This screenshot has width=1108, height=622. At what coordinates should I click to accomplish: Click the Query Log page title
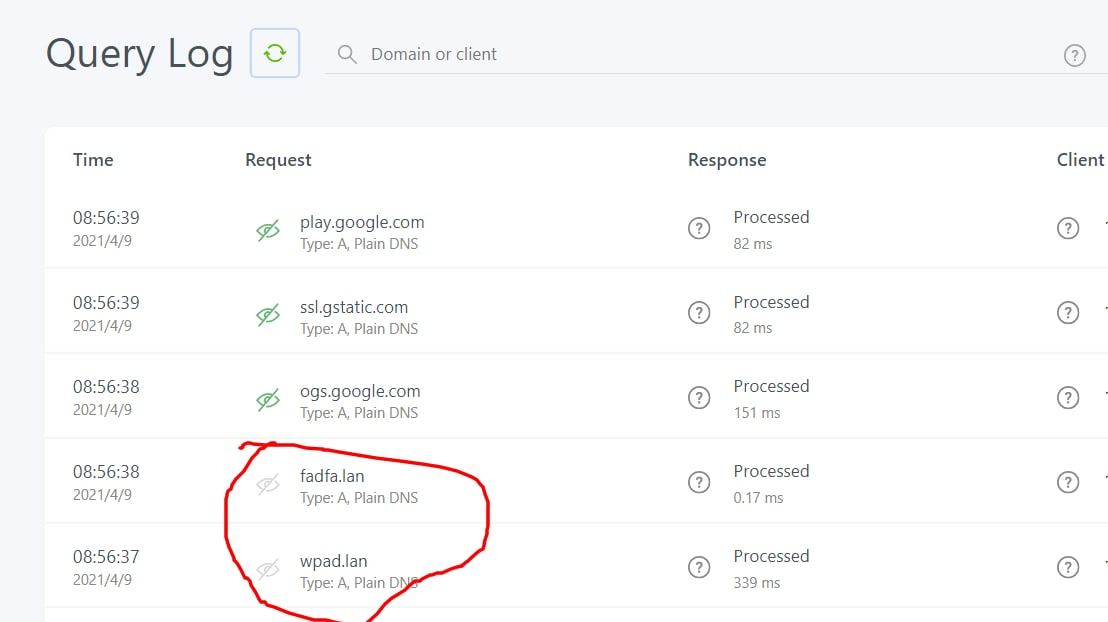(x=139, y=54)
